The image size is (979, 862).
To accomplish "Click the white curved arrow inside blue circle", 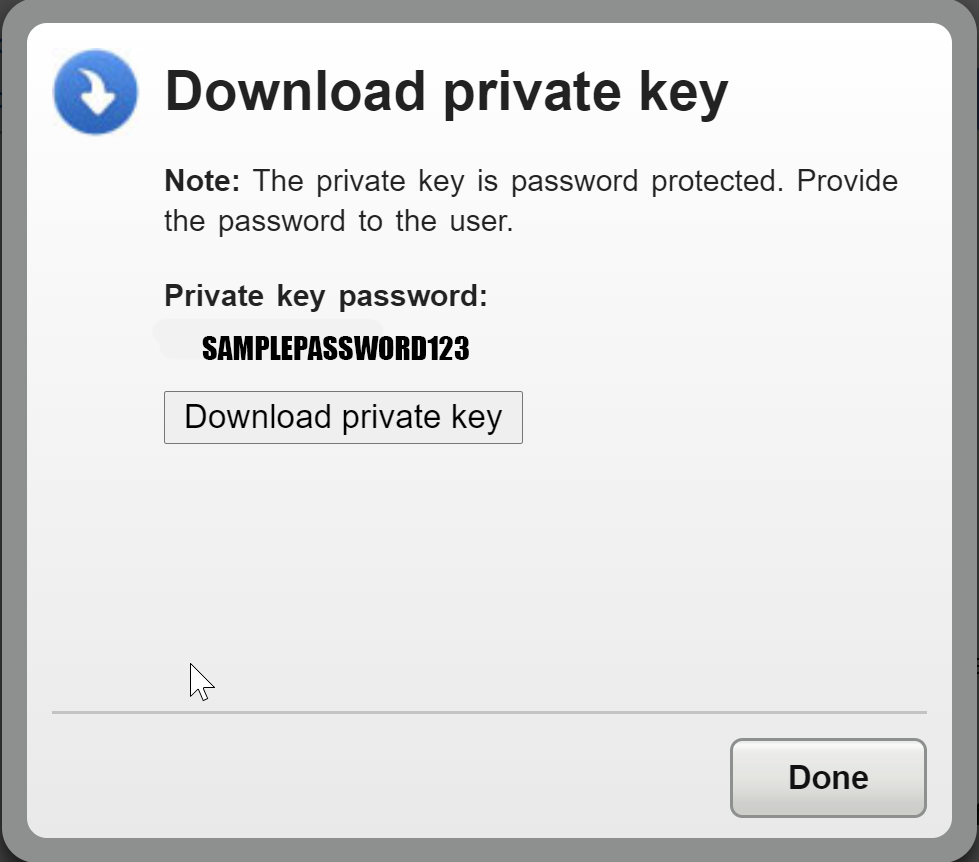I will 95,93.
